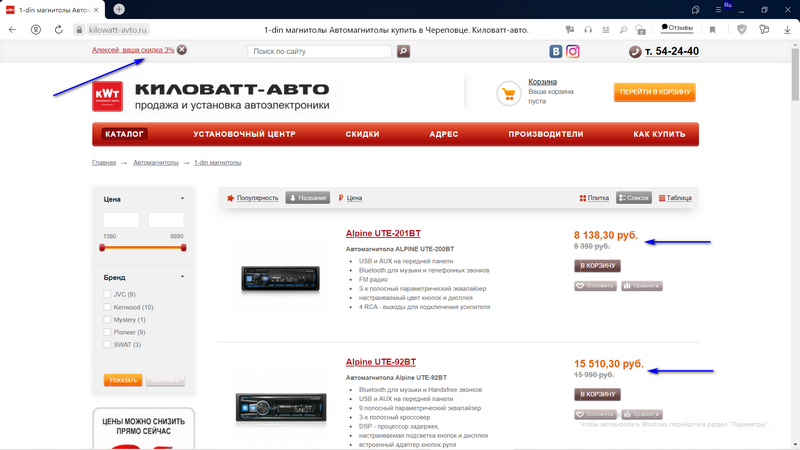Open СКИДКИ menu item
This screenshot has height=450, width=800.
point(362,134)
